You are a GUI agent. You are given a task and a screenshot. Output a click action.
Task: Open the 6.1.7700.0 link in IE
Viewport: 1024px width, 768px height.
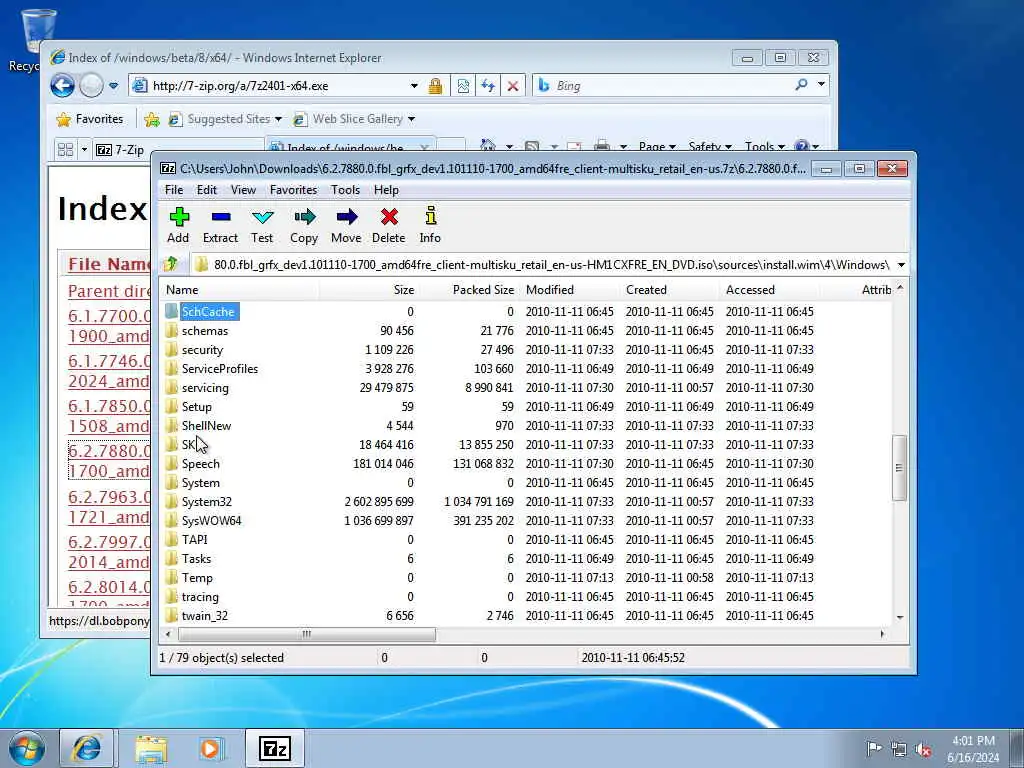tap(108, 326)
